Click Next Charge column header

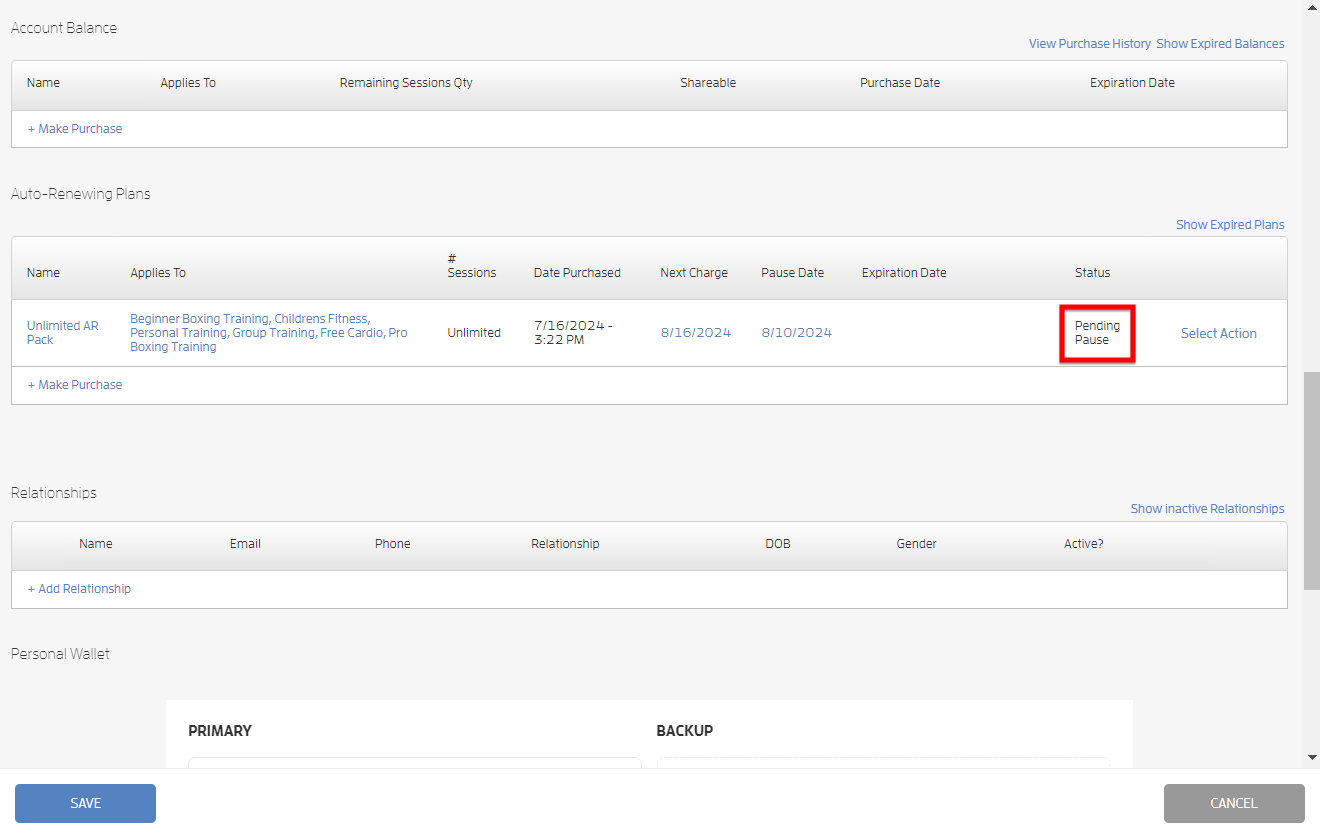pyautogui.click(x=694, y=273)
